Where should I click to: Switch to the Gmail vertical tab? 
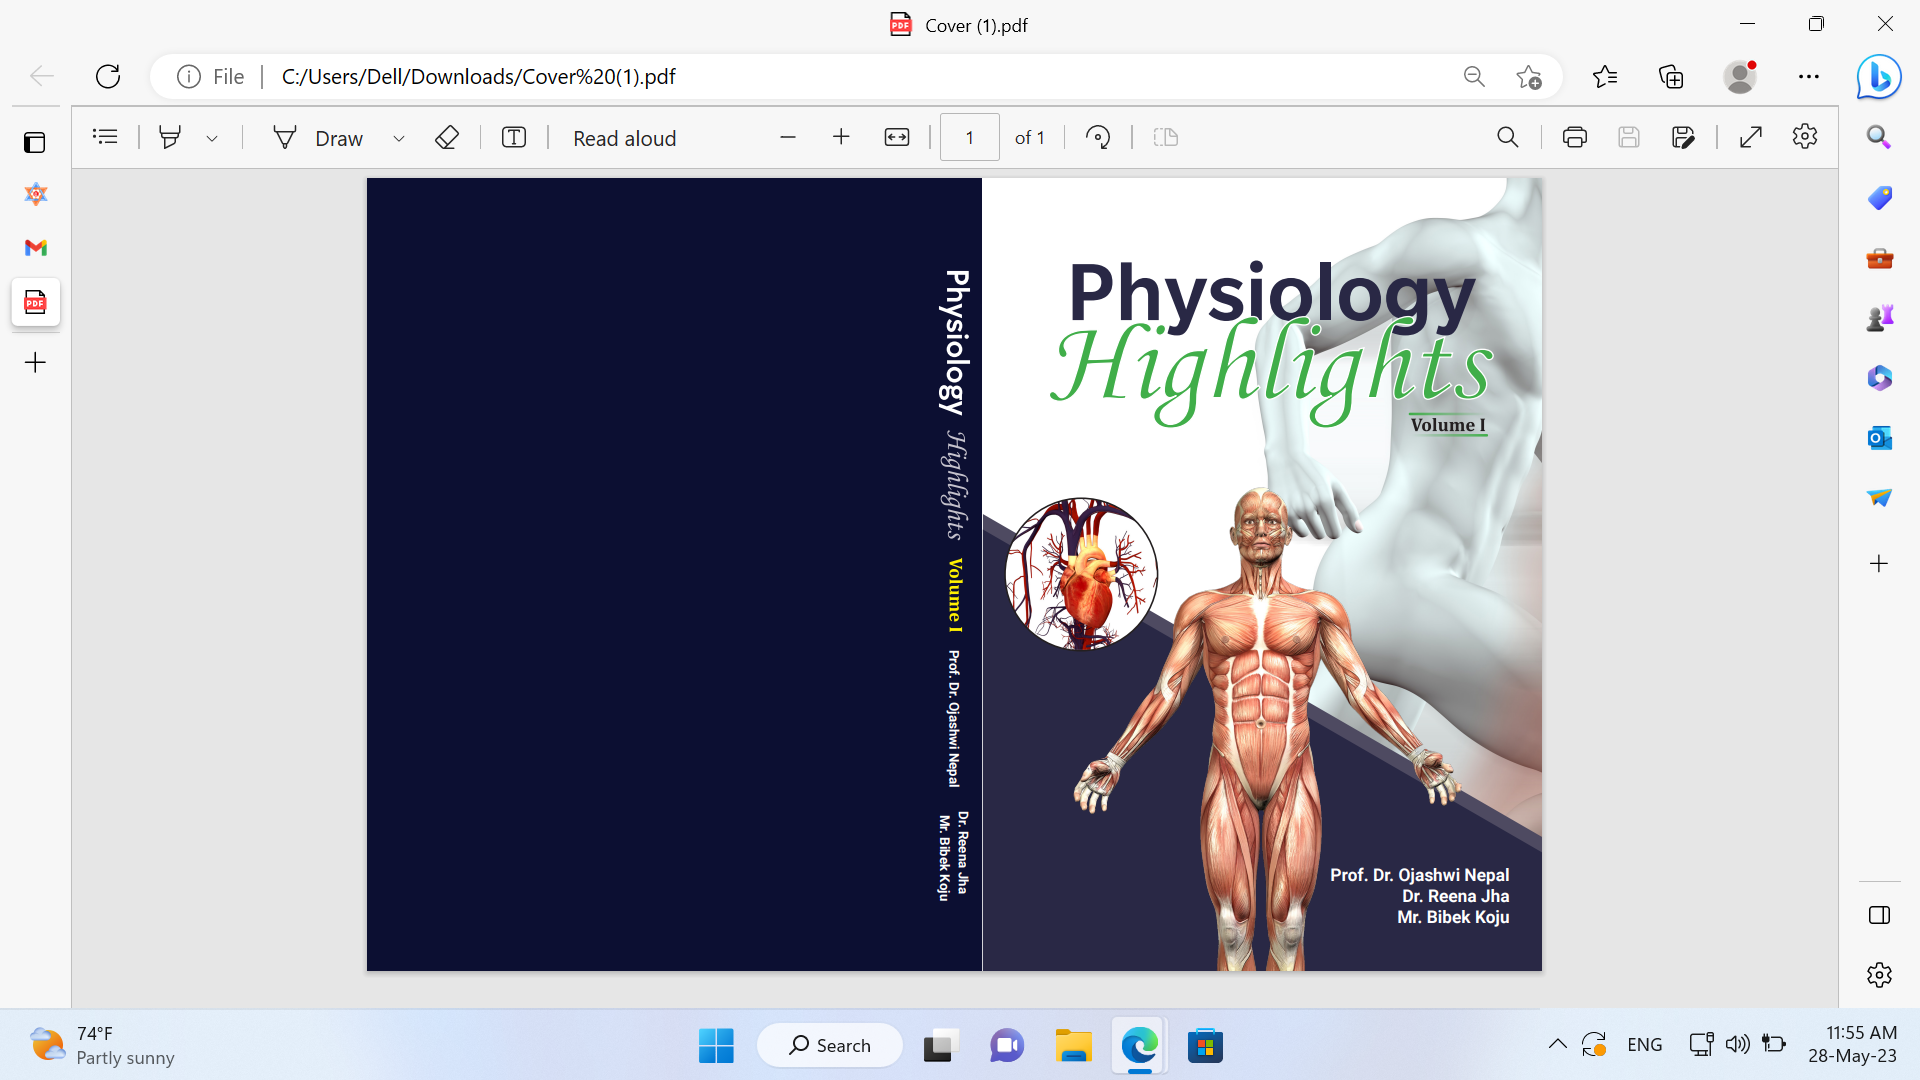pos(36,247)
